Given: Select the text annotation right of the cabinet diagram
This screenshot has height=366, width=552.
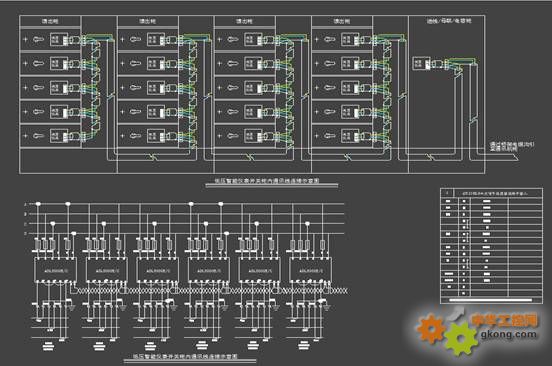Looking at the screenshot, I should 512,146.
